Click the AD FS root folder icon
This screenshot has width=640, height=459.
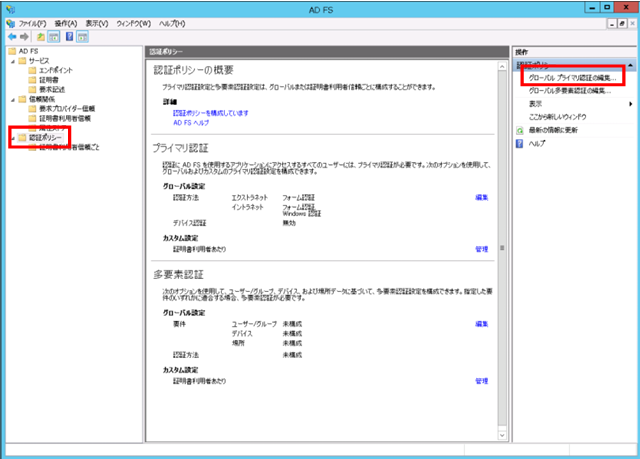(12, 51)
